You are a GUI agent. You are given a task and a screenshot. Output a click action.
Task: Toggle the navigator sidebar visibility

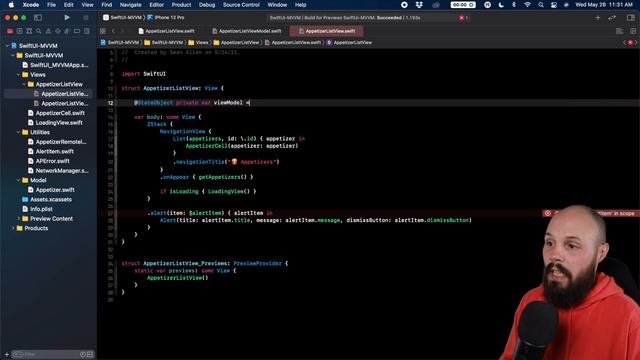coord(38,18)
